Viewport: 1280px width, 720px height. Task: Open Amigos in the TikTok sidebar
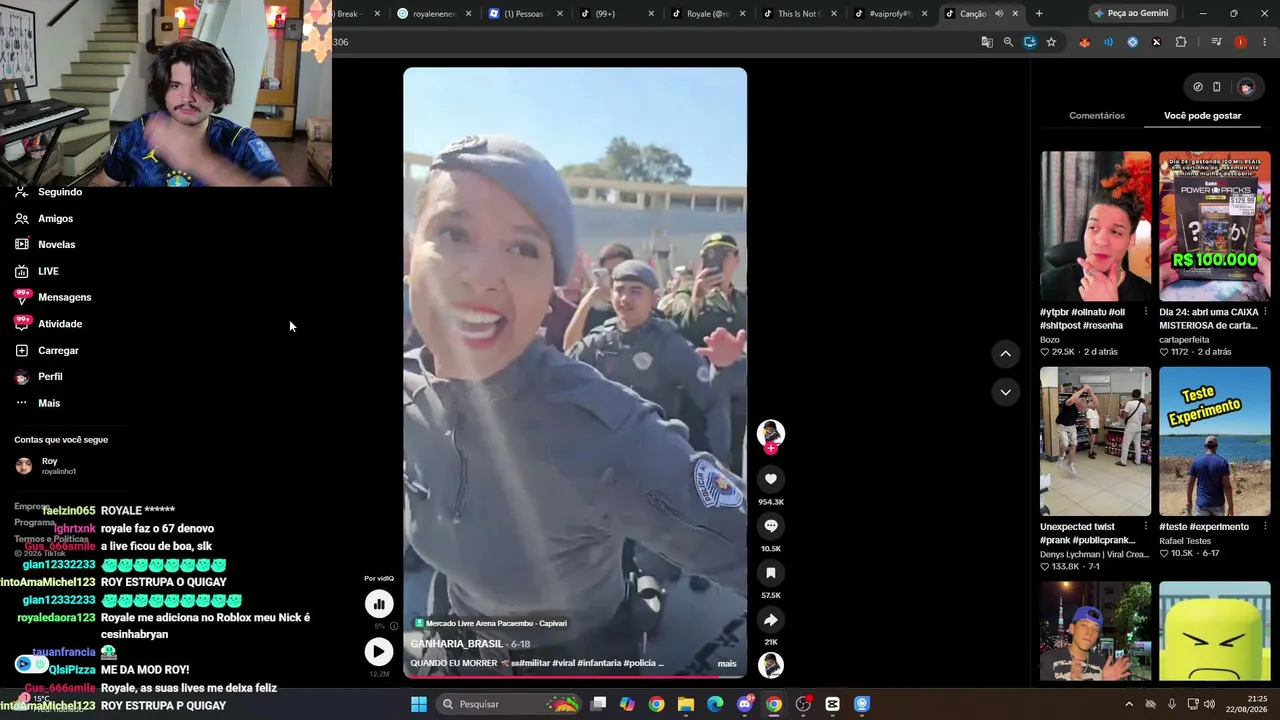click(45, 218)
